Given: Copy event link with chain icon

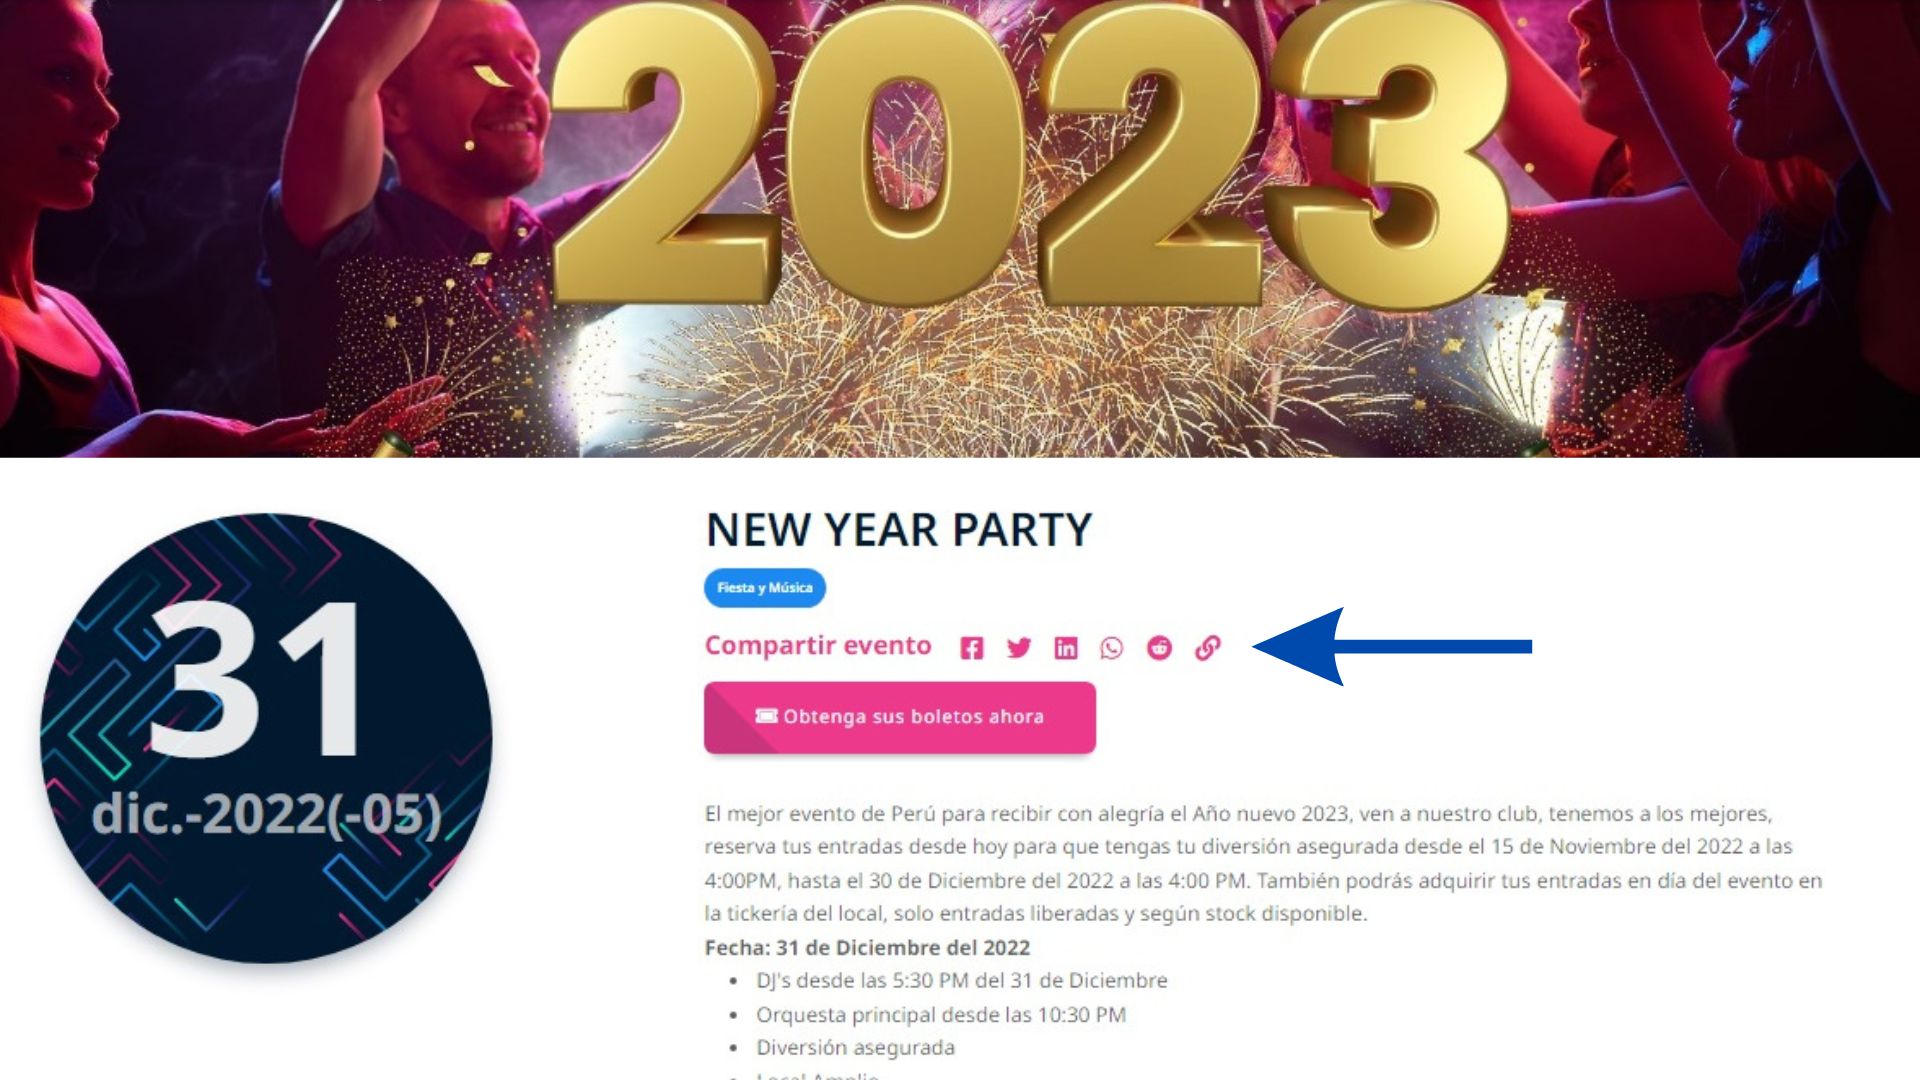Looking at the screenshot, I should (x=1208, y=648).
